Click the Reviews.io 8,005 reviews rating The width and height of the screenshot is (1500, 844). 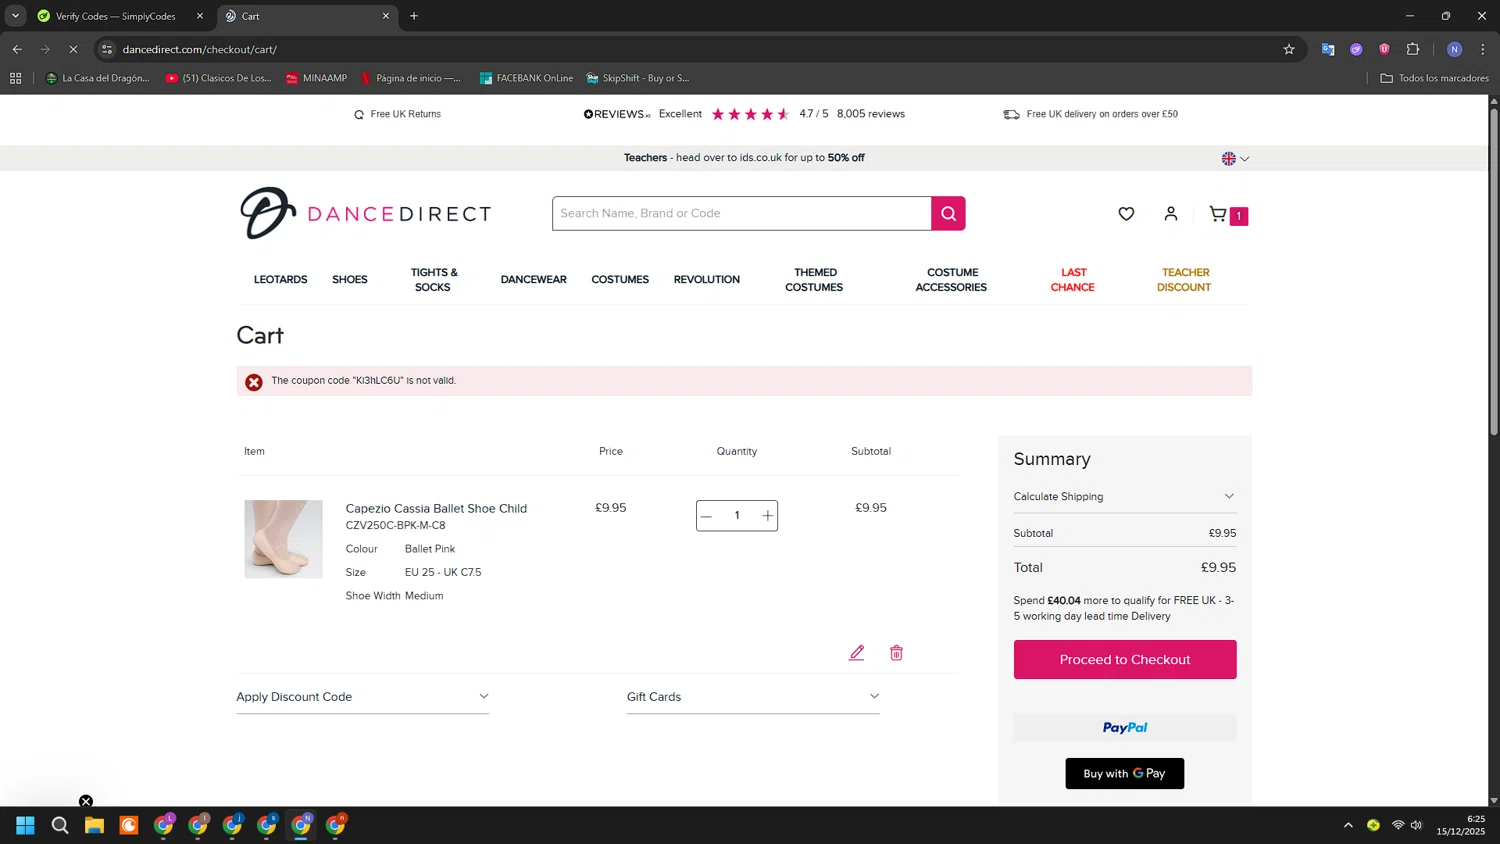pos(744,114)
